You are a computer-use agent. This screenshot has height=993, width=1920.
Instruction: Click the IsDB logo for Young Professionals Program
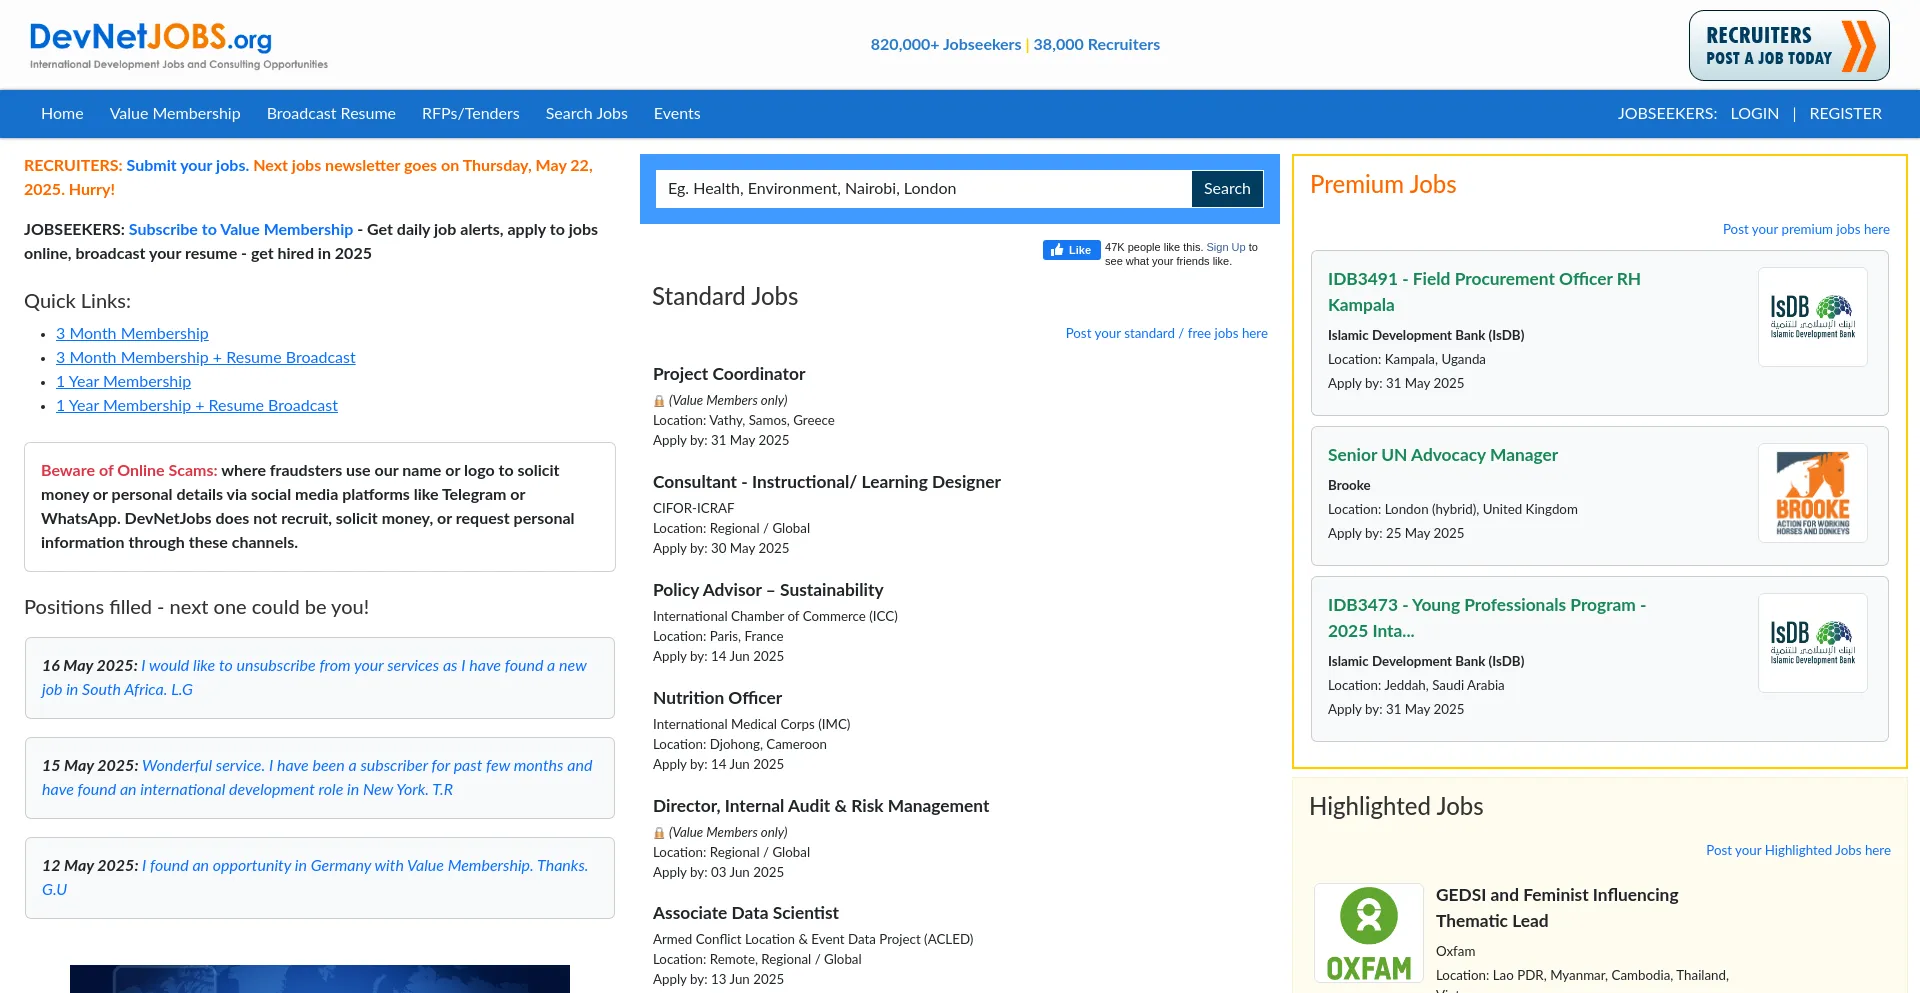coord(1812,643)
